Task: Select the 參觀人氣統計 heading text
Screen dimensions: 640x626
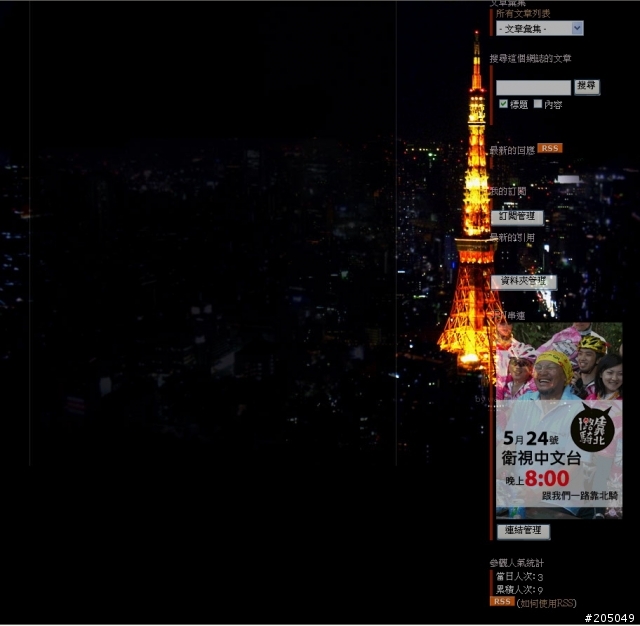Action: pyautogui.click(x=517, y=563)
